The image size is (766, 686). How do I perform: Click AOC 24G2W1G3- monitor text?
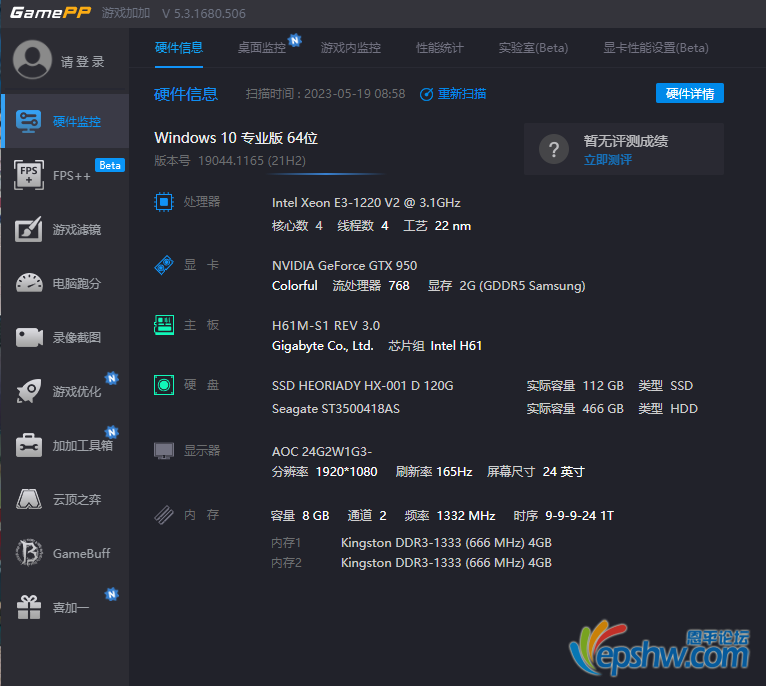click(x=322, y=451)
